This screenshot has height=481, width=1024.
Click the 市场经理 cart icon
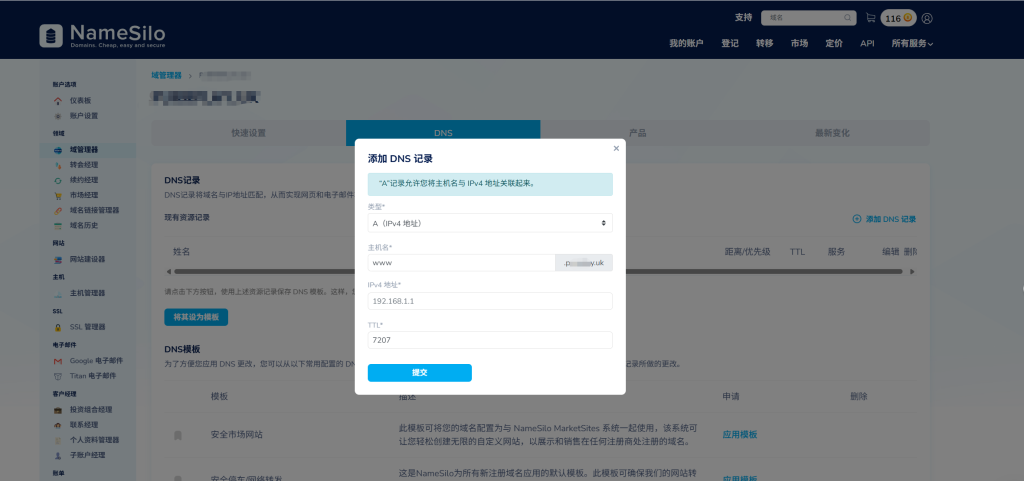click(x=58, y=195)
